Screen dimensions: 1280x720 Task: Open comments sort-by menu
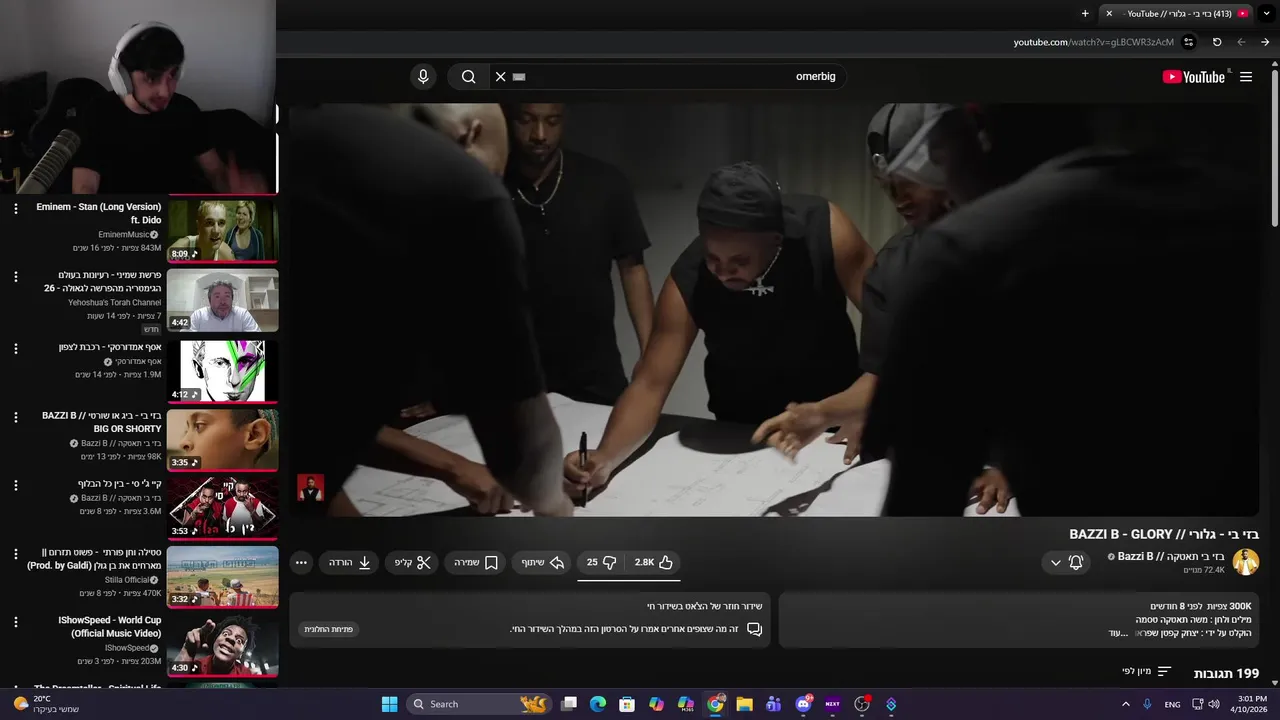1146,672
